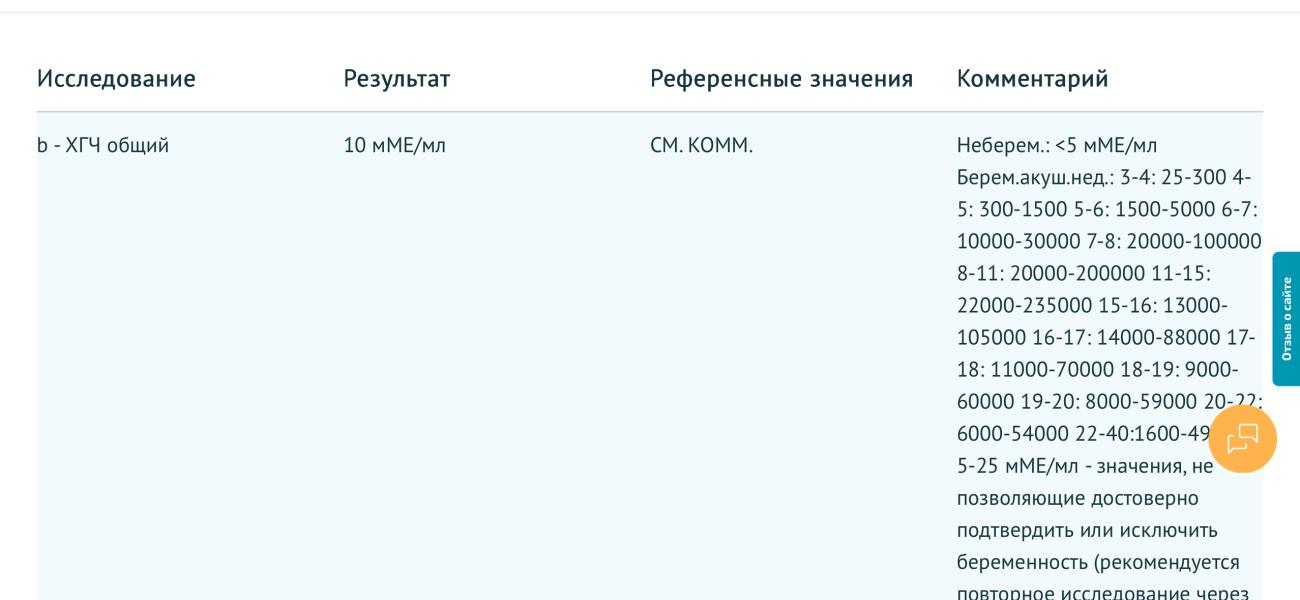The width and height of the screenshot is (1300, 600).
Task: Select the 'Результат' column header
Action: pyautogui.click(x=397, y=78)
